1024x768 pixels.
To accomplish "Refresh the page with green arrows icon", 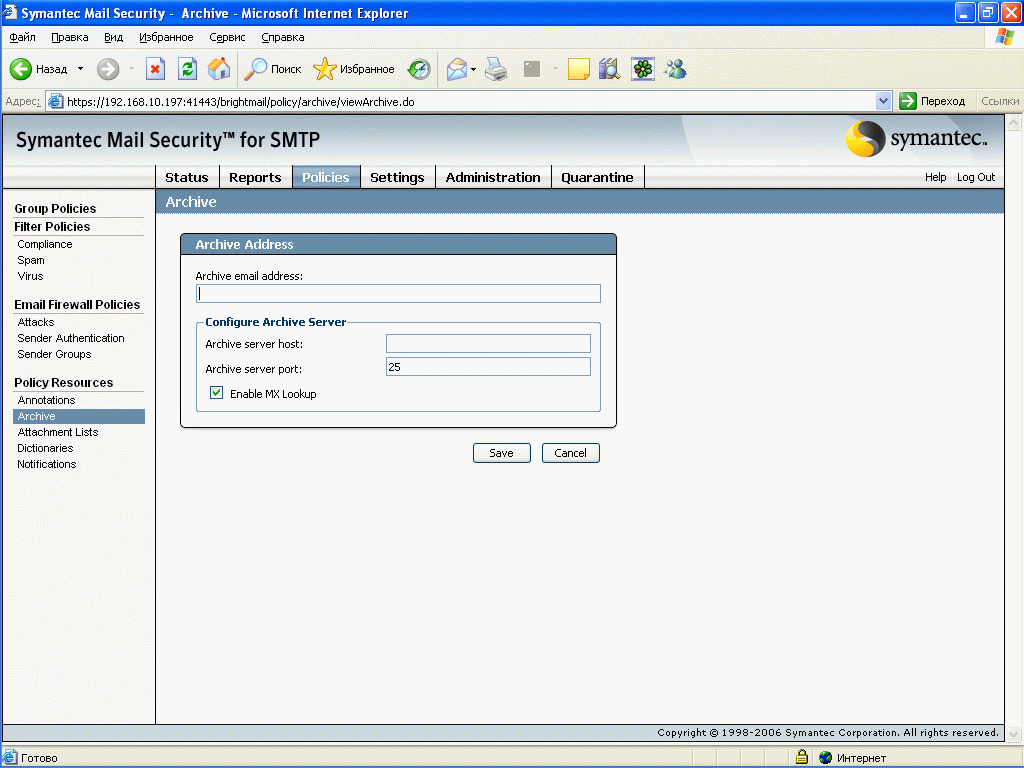I will coord(187,69).
